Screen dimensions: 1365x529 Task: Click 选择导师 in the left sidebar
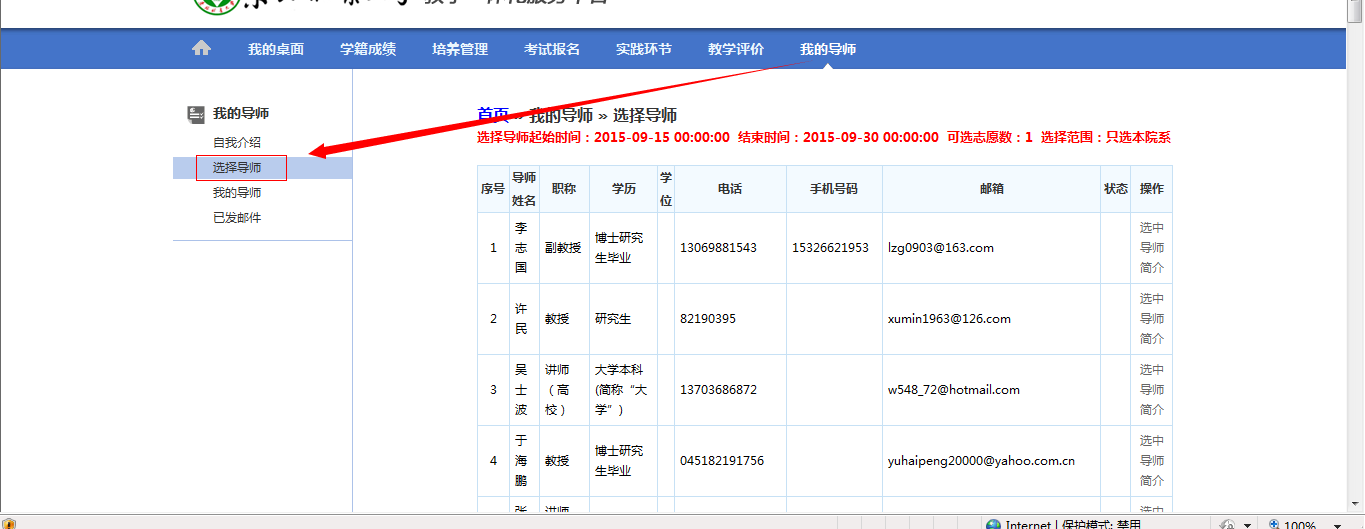pos(237,168)
